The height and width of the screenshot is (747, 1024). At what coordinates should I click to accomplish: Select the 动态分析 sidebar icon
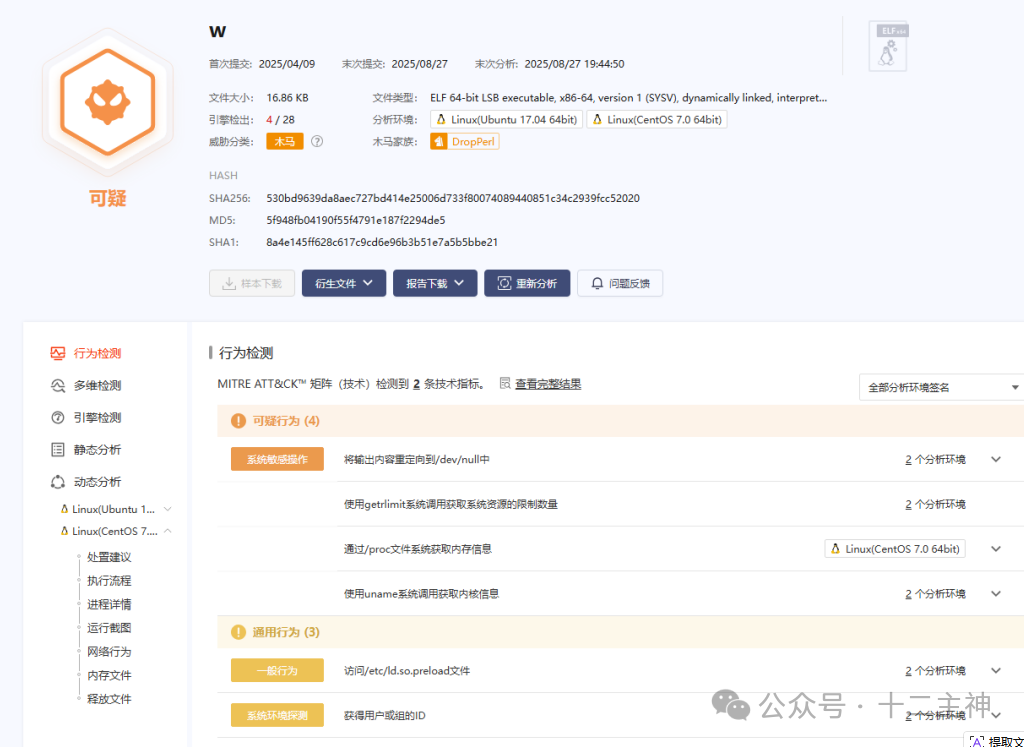[x=57, y=481]
